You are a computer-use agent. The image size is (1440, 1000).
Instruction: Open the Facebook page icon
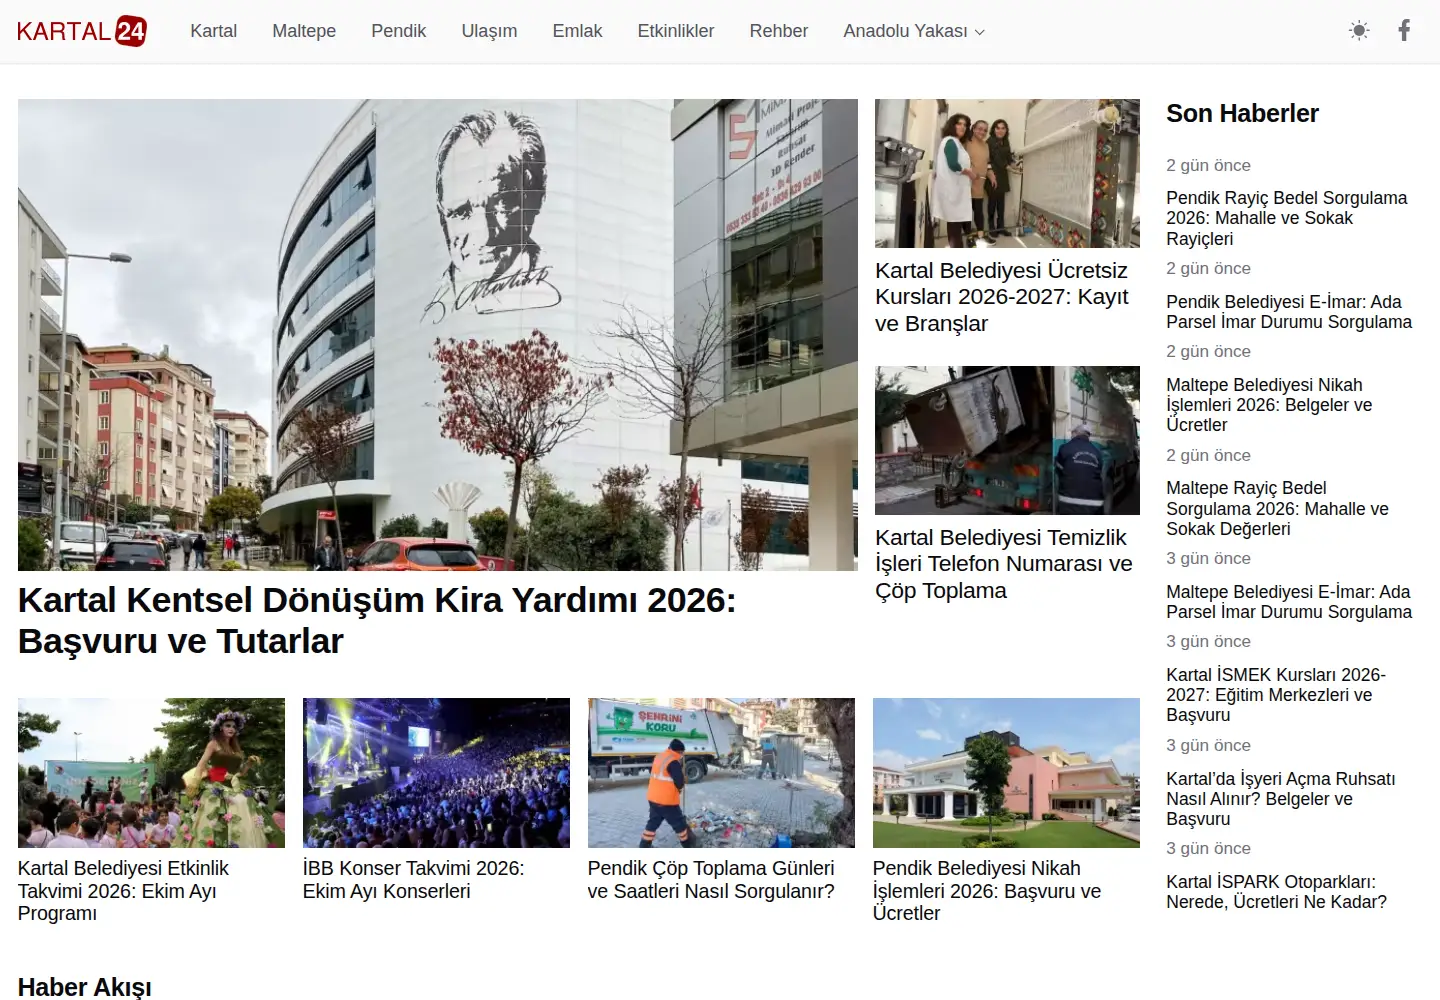1404,31
